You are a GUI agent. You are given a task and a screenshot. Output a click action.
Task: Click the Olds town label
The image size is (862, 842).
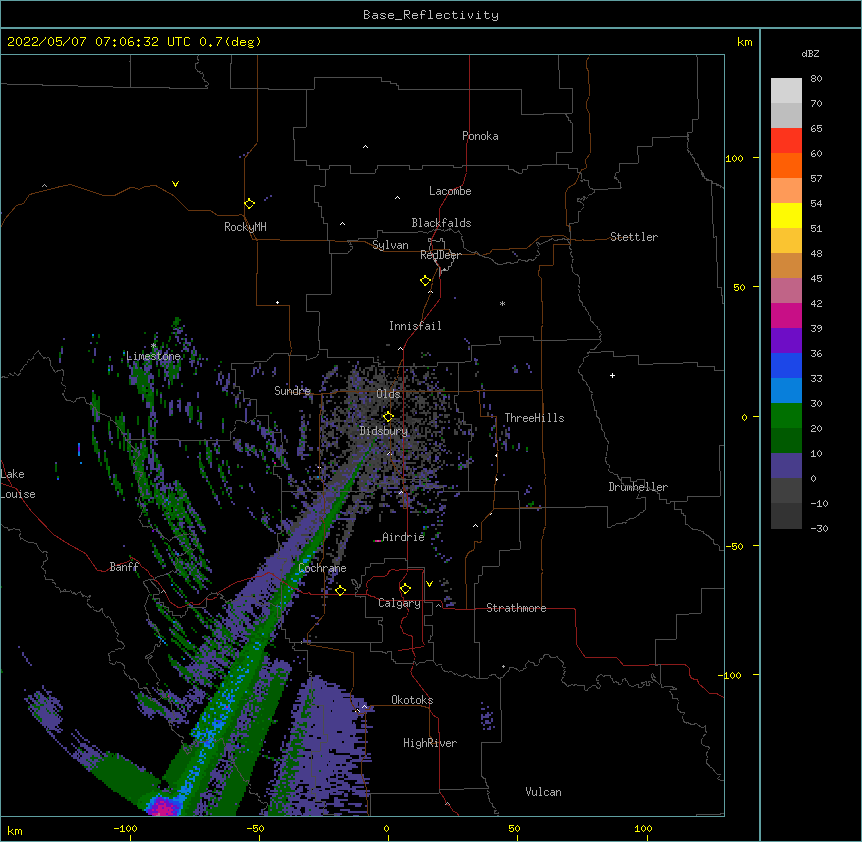pyautogui.click(x=388, y=394)
